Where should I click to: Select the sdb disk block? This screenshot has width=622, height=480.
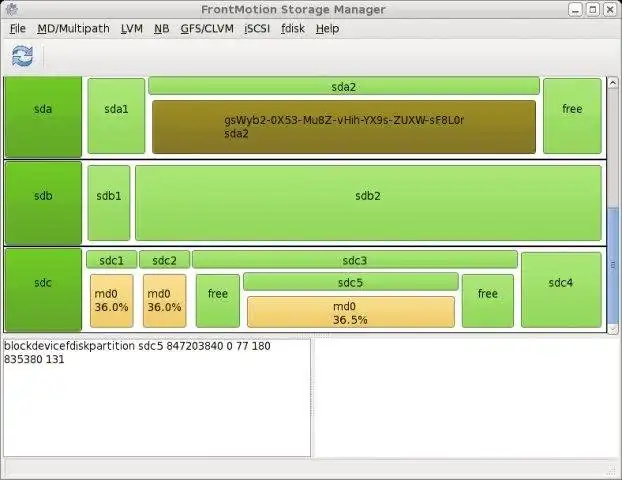[x=43, y=203]
